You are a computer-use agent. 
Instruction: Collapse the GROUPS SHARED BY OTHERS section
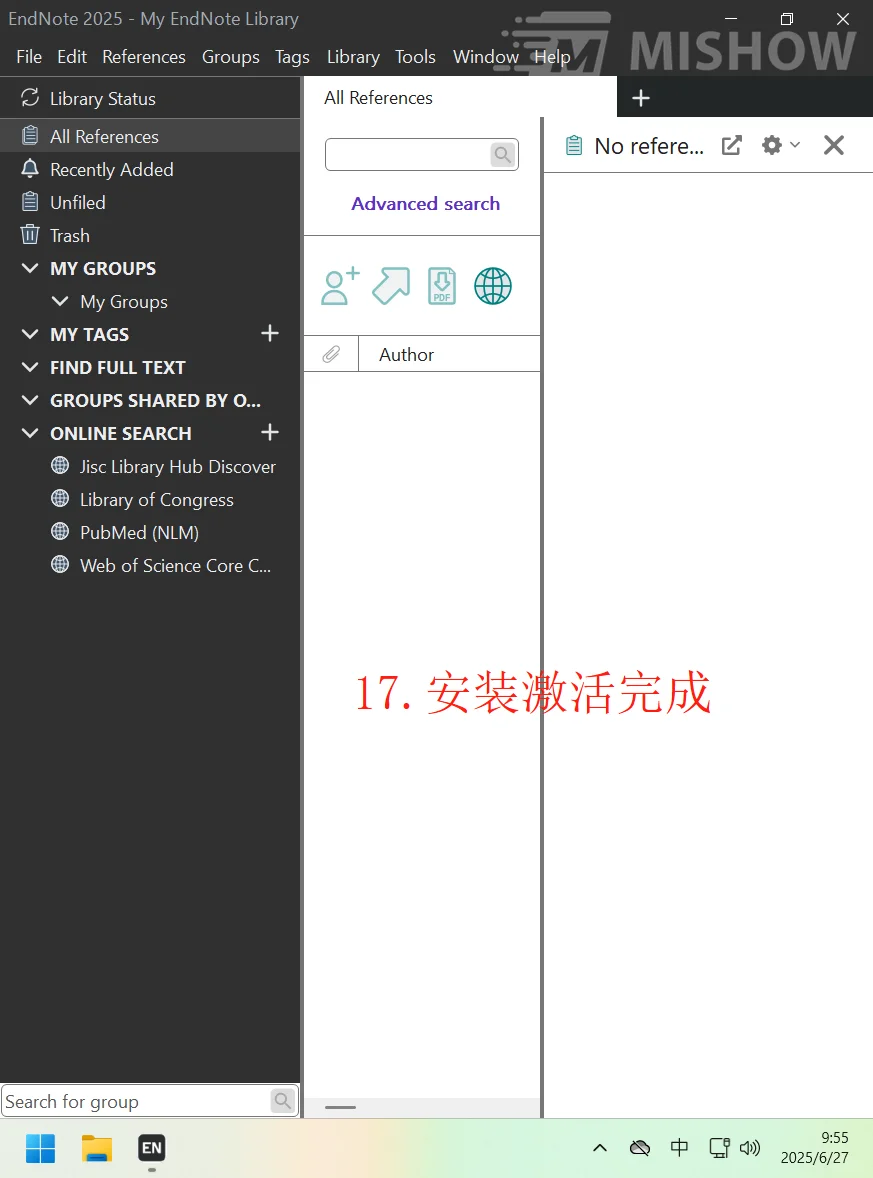[x=29, y=400]
